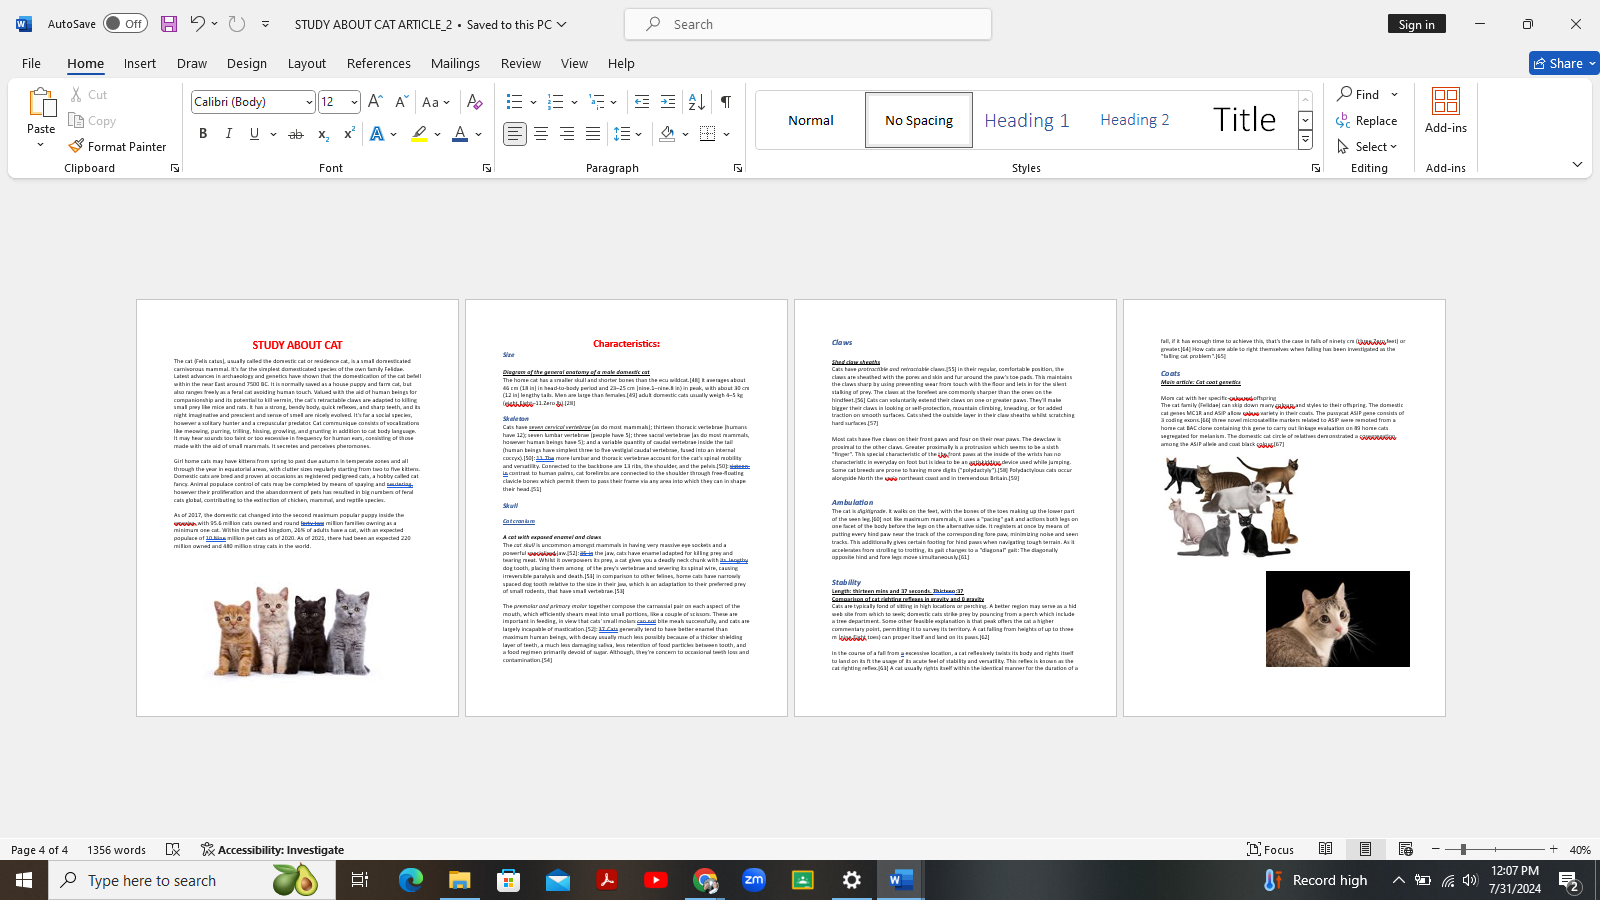The width and height of the screenshot is (1600, 900).
Task: Click the Clear All Formatting icon
Action: click(474, 101)
